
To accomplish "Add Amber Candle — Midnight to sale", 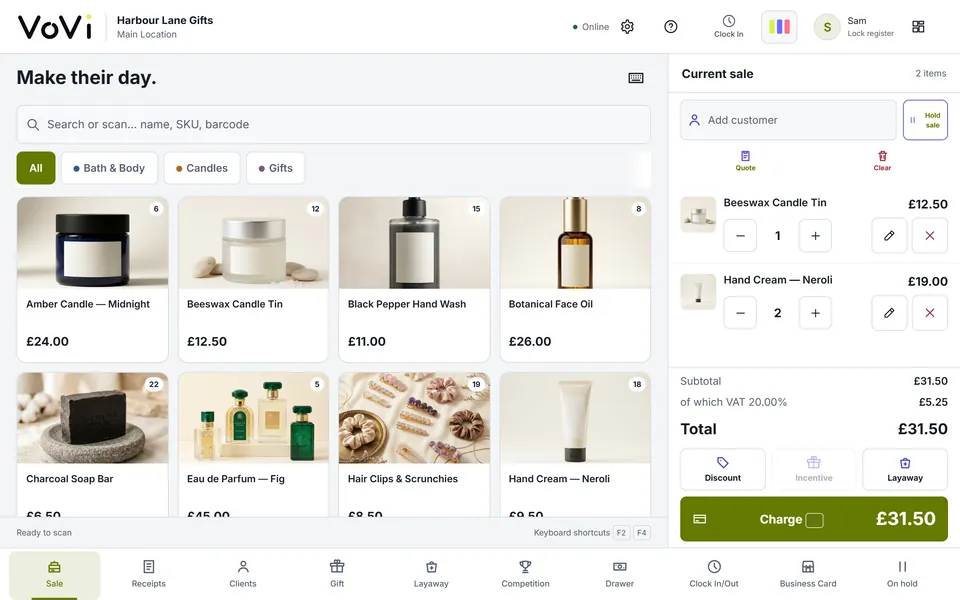I will click(92, 279).
